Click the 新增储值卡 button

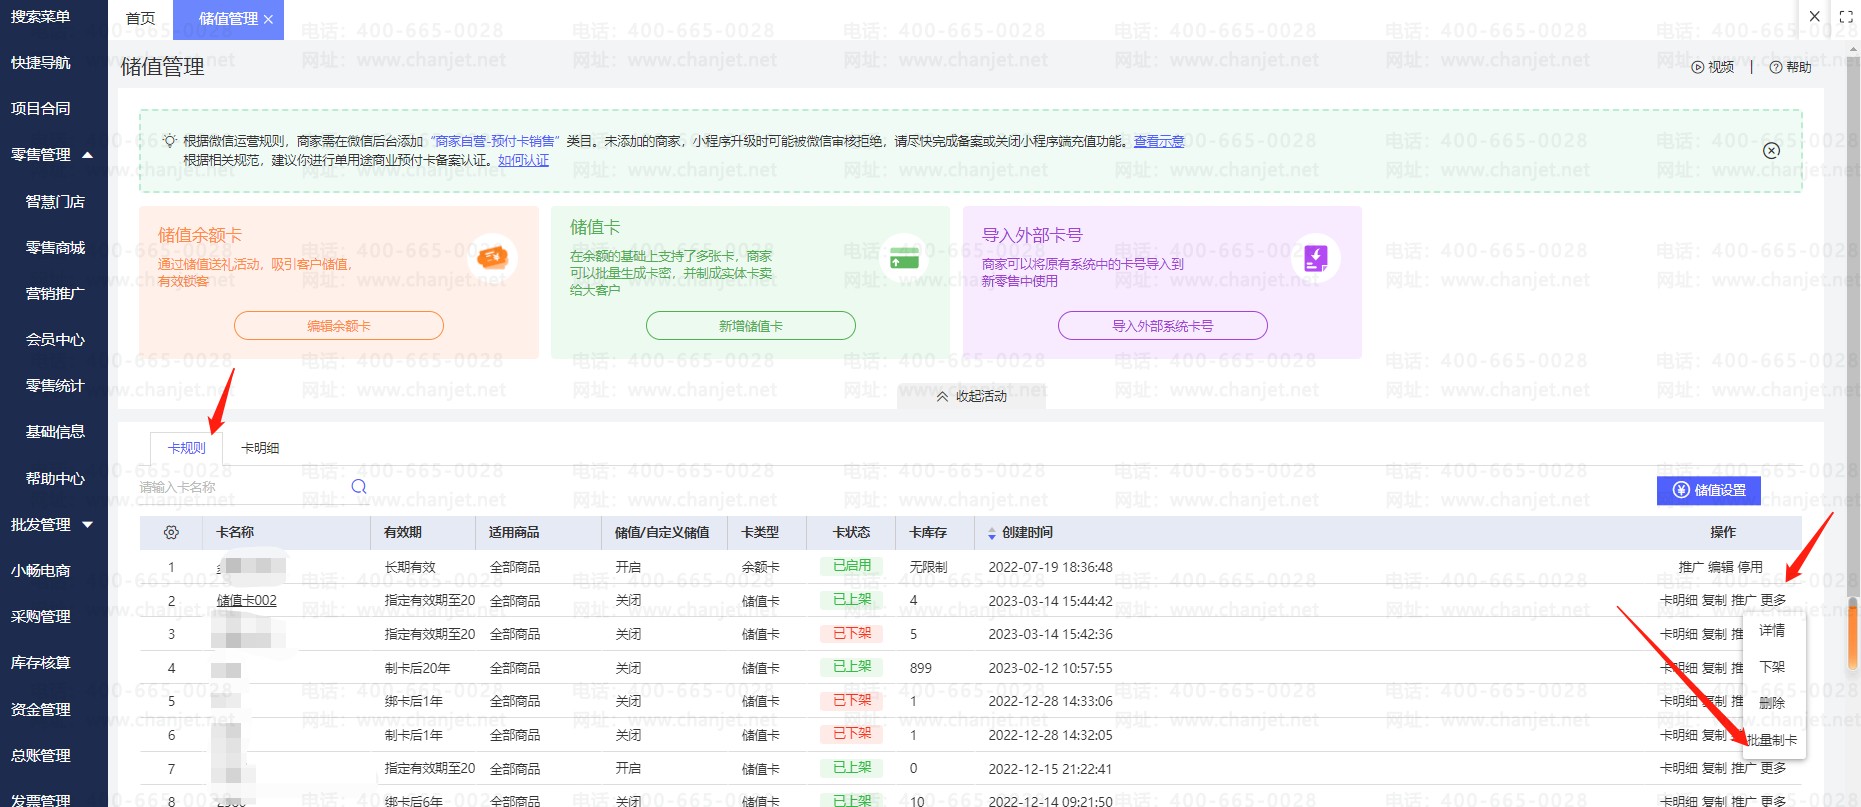click(750, 326)
